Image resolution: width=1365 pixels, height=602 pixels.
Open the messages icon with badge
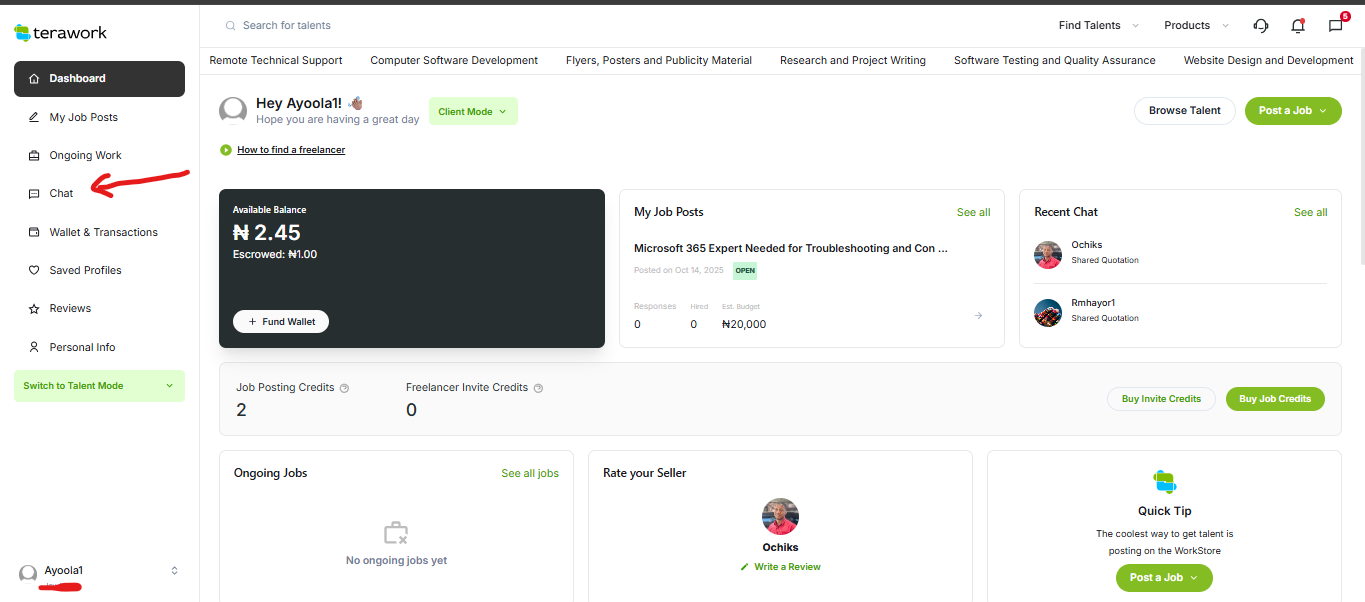tap(1336, 26)
